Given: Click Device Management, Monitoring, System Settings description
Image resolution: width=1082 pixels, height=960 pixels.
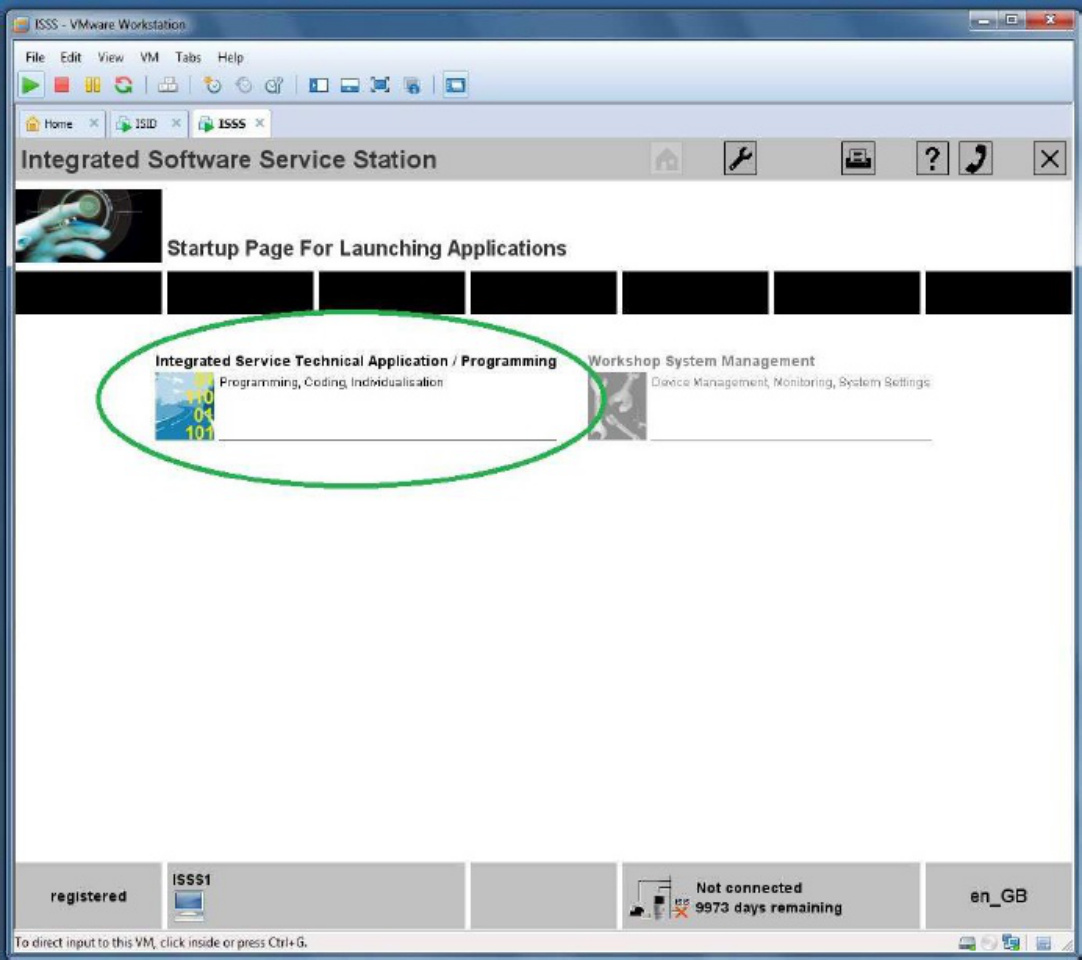Looking at the screenshot, I should [x=791, y=382].
